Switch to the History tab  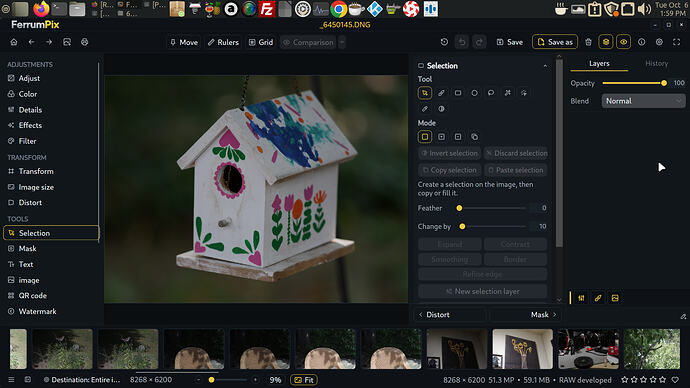coord(657,64)
